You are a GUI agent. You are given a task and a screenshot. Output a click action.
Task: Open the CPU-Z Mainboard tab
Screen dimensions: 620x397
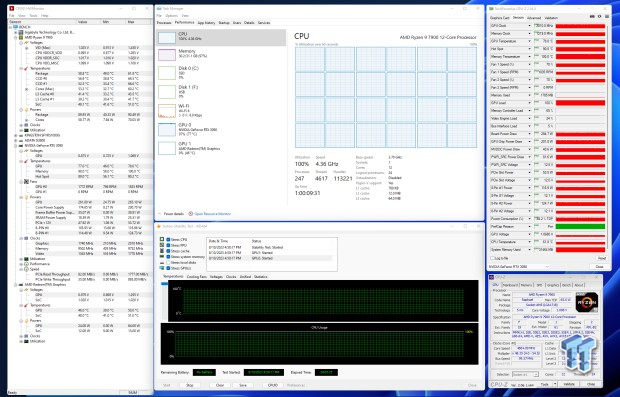[510, 285]
